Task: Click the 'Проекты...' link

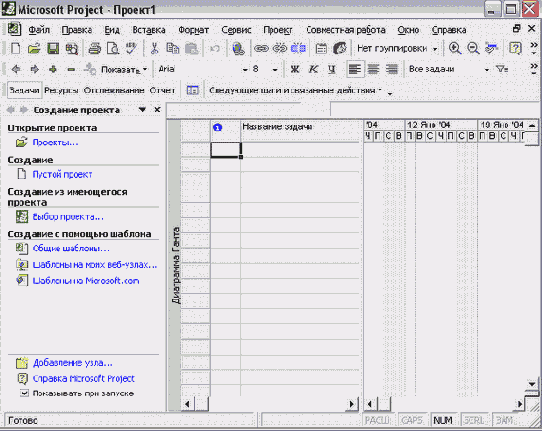Action: [55, 142]
